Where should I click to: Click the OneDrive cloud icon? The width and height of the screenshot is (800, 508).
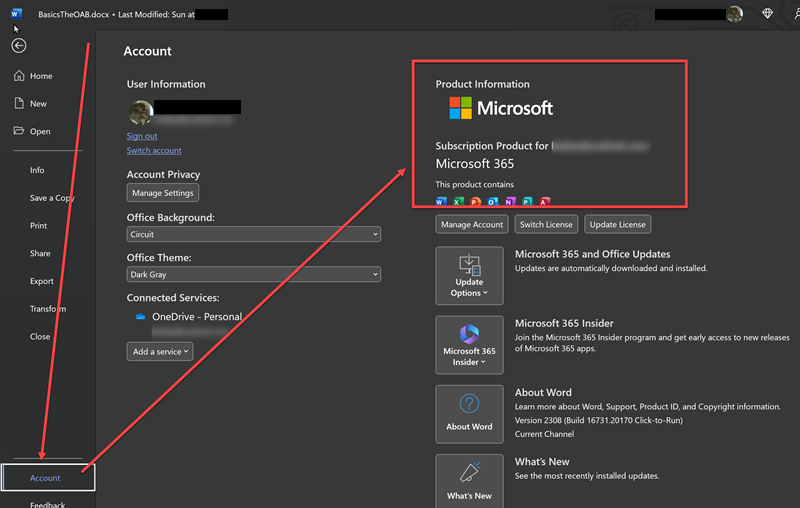pyautogui.click(x=140, y=317)
